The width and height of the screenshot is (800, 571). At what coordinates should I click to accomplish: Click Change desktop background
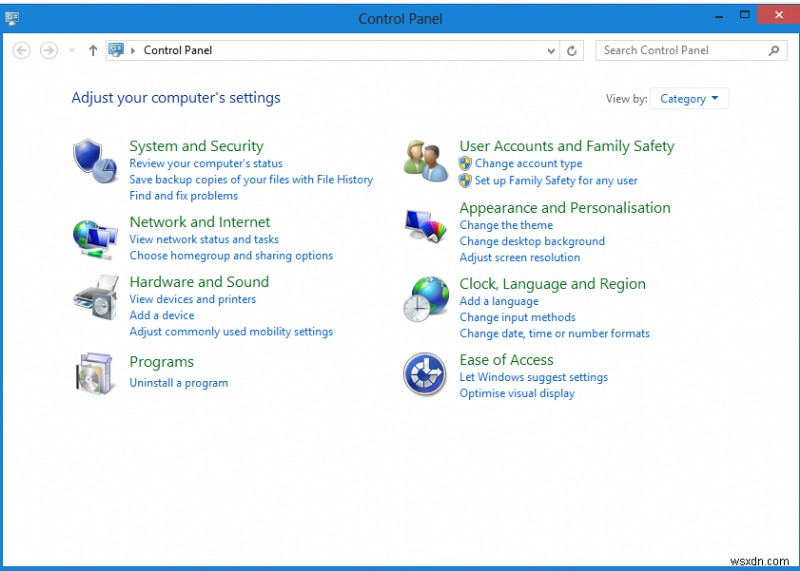click(x=532, y=241)
